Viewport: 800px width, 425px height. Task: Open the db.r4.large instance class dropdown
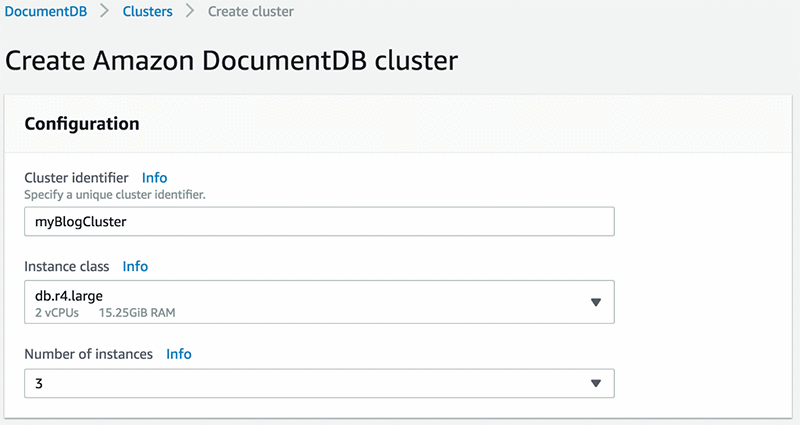300,302
